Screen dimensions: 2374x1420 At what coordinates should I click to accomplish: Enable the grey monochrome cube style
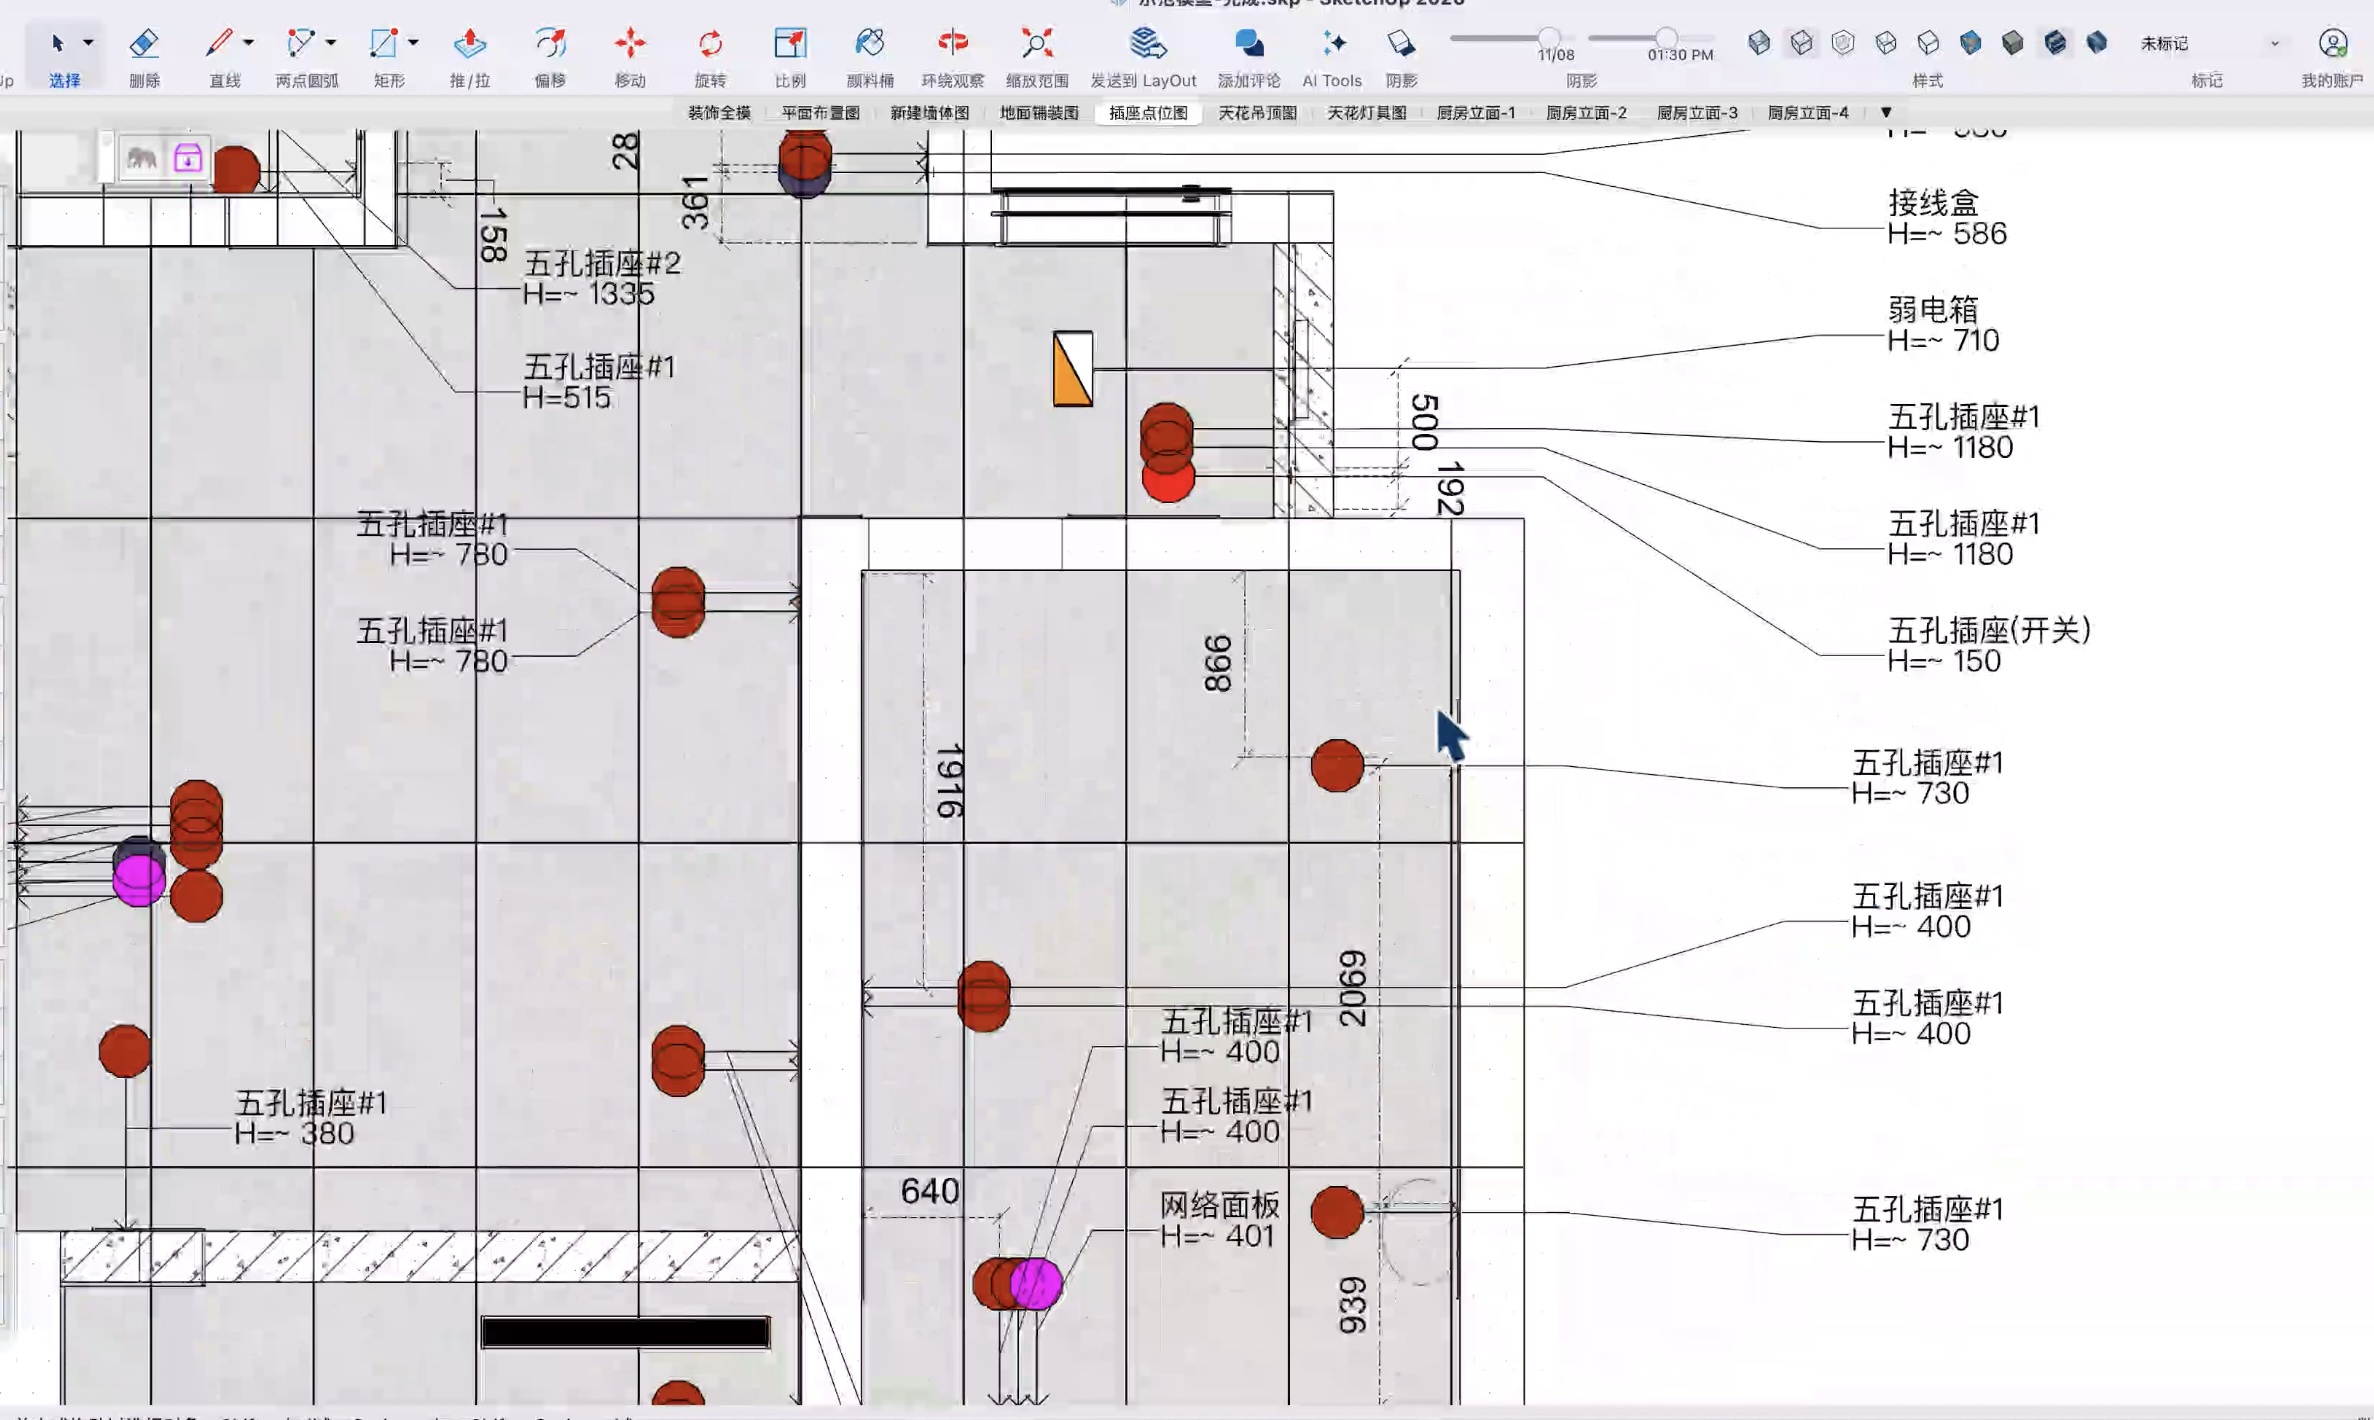point(2012,43)
